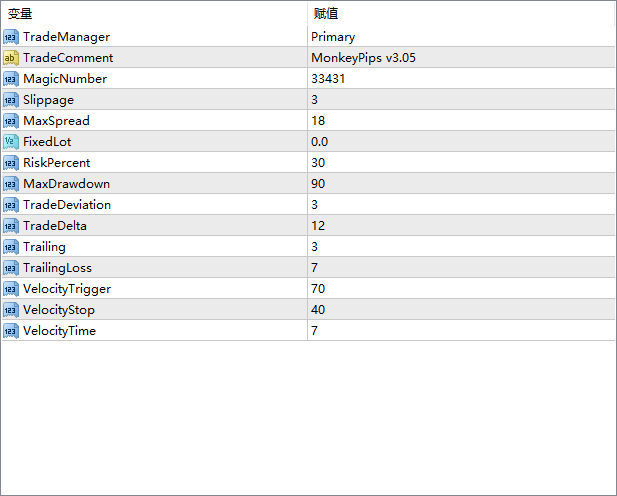Select the MaxSpread value field
617x496 pixels.
pos(460,121)
